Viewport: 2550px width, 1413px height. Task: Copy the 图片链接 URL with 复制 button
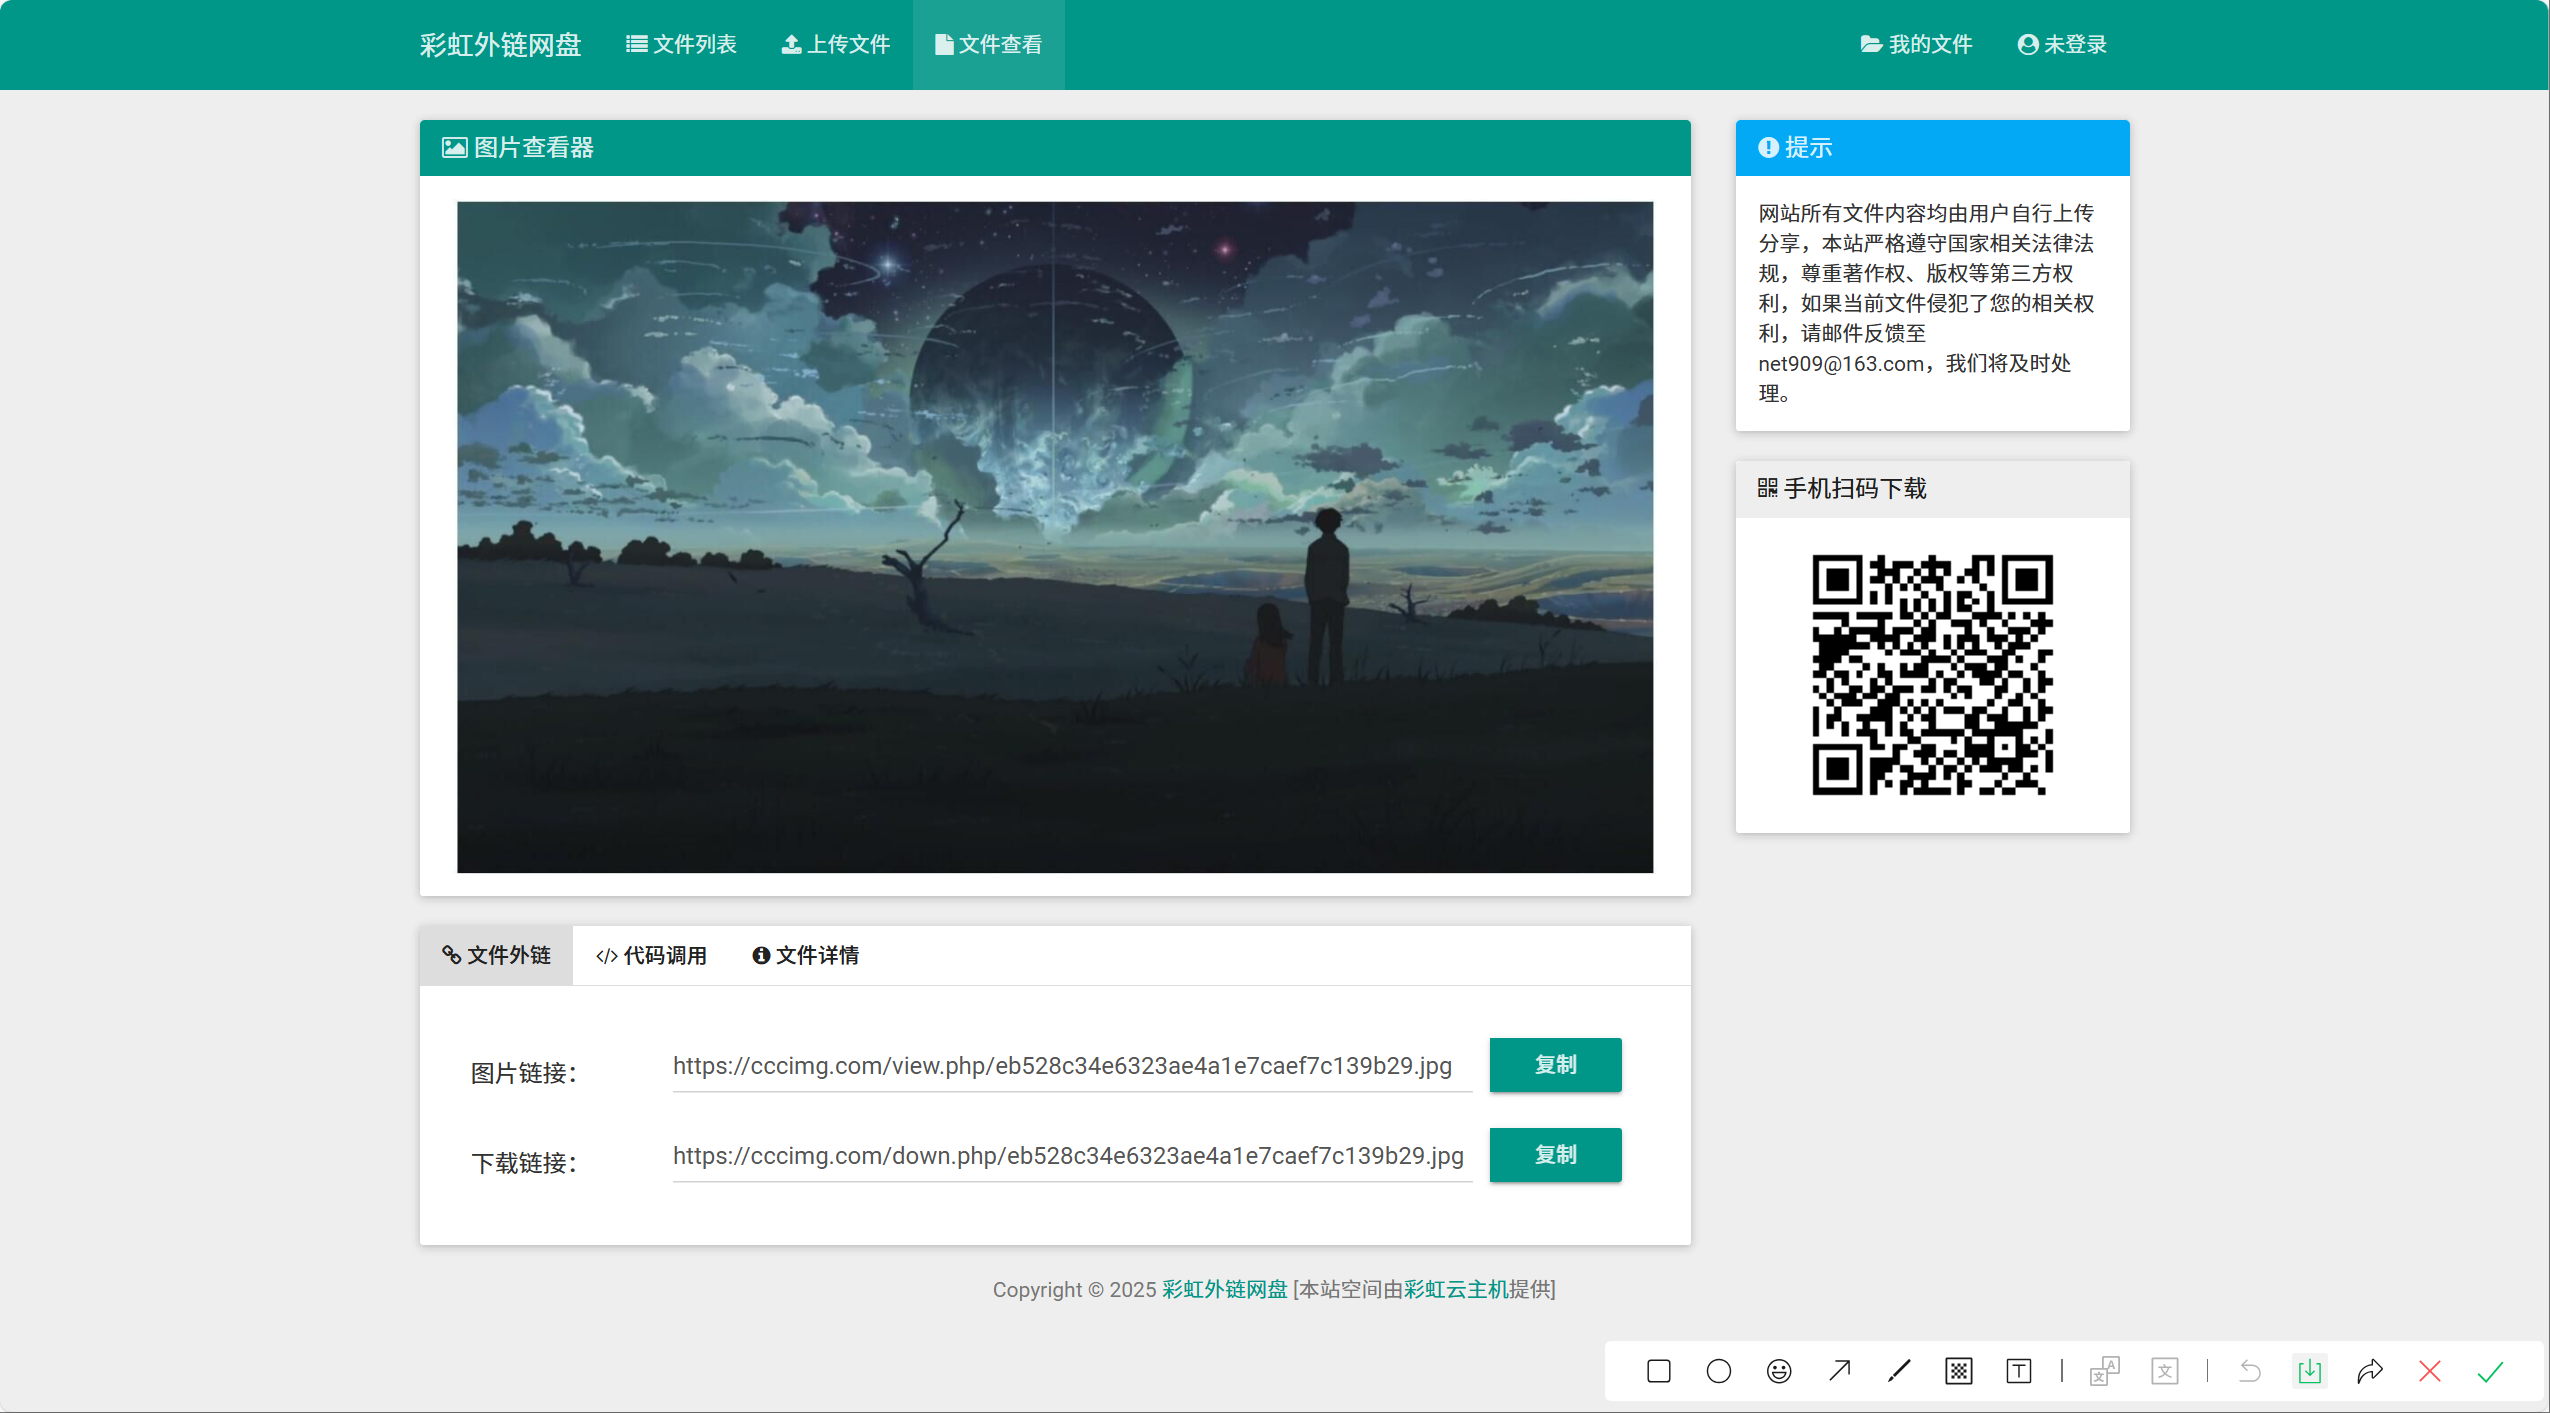tap(1555, 1065)
